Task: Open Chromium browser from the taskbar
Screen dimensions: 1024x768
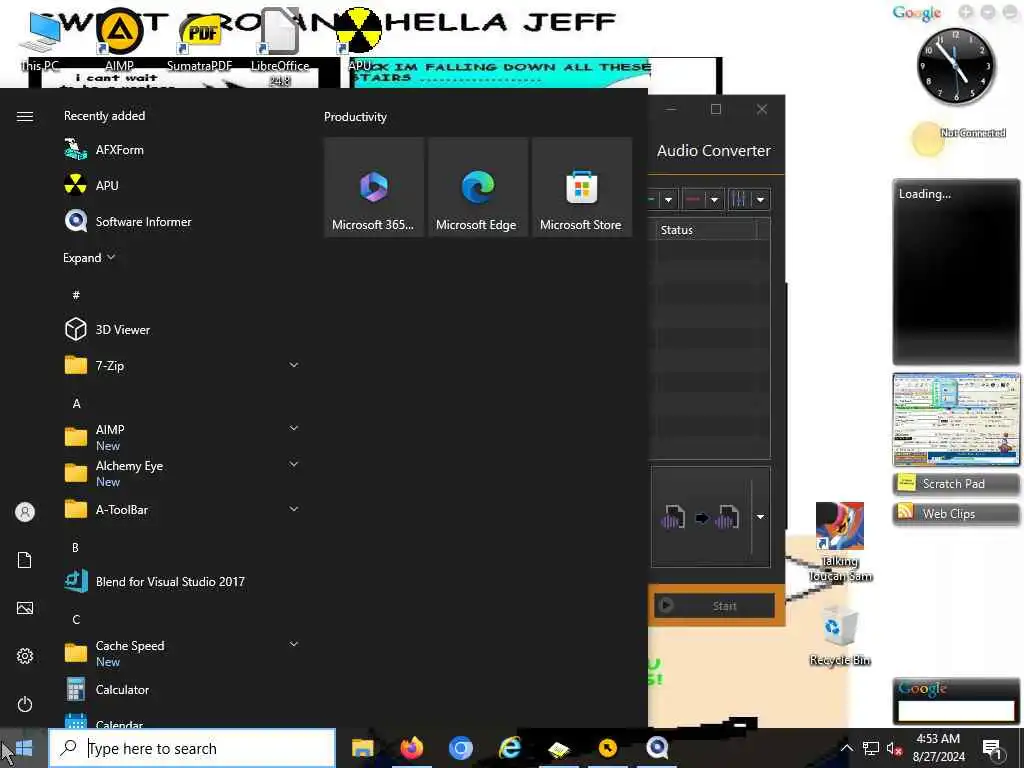Action: [460, 748]
